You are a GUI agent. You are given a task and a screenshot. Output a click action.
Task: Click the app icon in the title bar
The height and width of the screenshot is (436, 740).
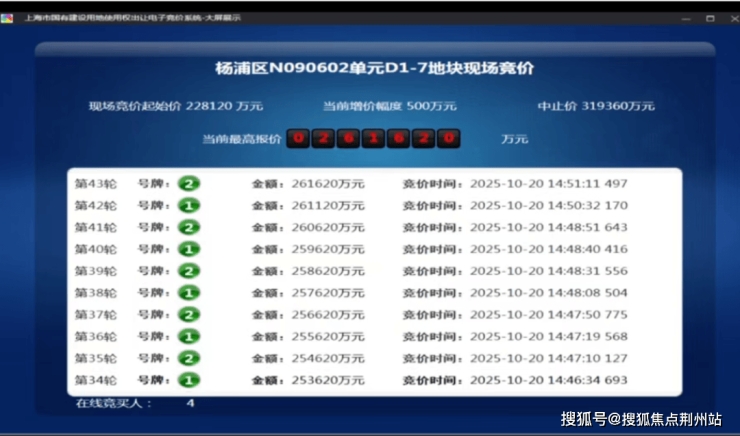pyautogui.click(x=8, y=18)
